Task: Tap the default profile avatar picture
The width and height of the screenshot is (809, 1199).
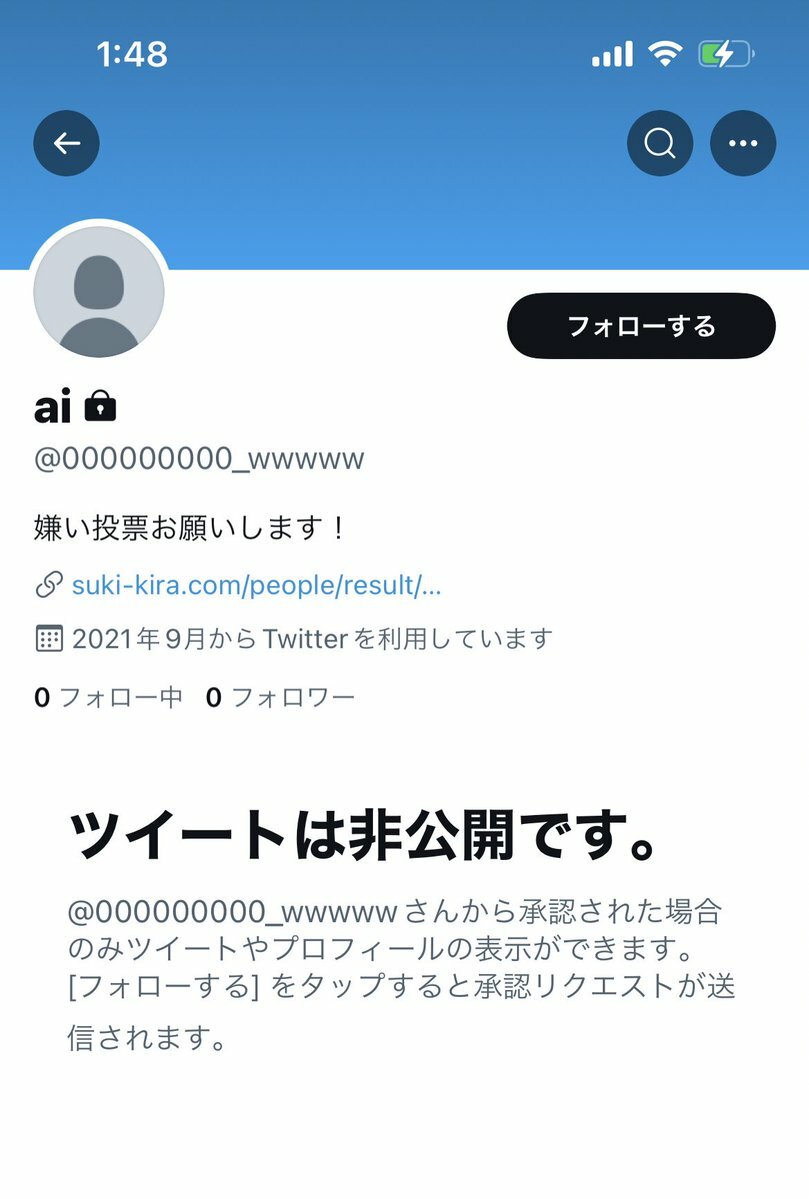Action: (99, 291)
